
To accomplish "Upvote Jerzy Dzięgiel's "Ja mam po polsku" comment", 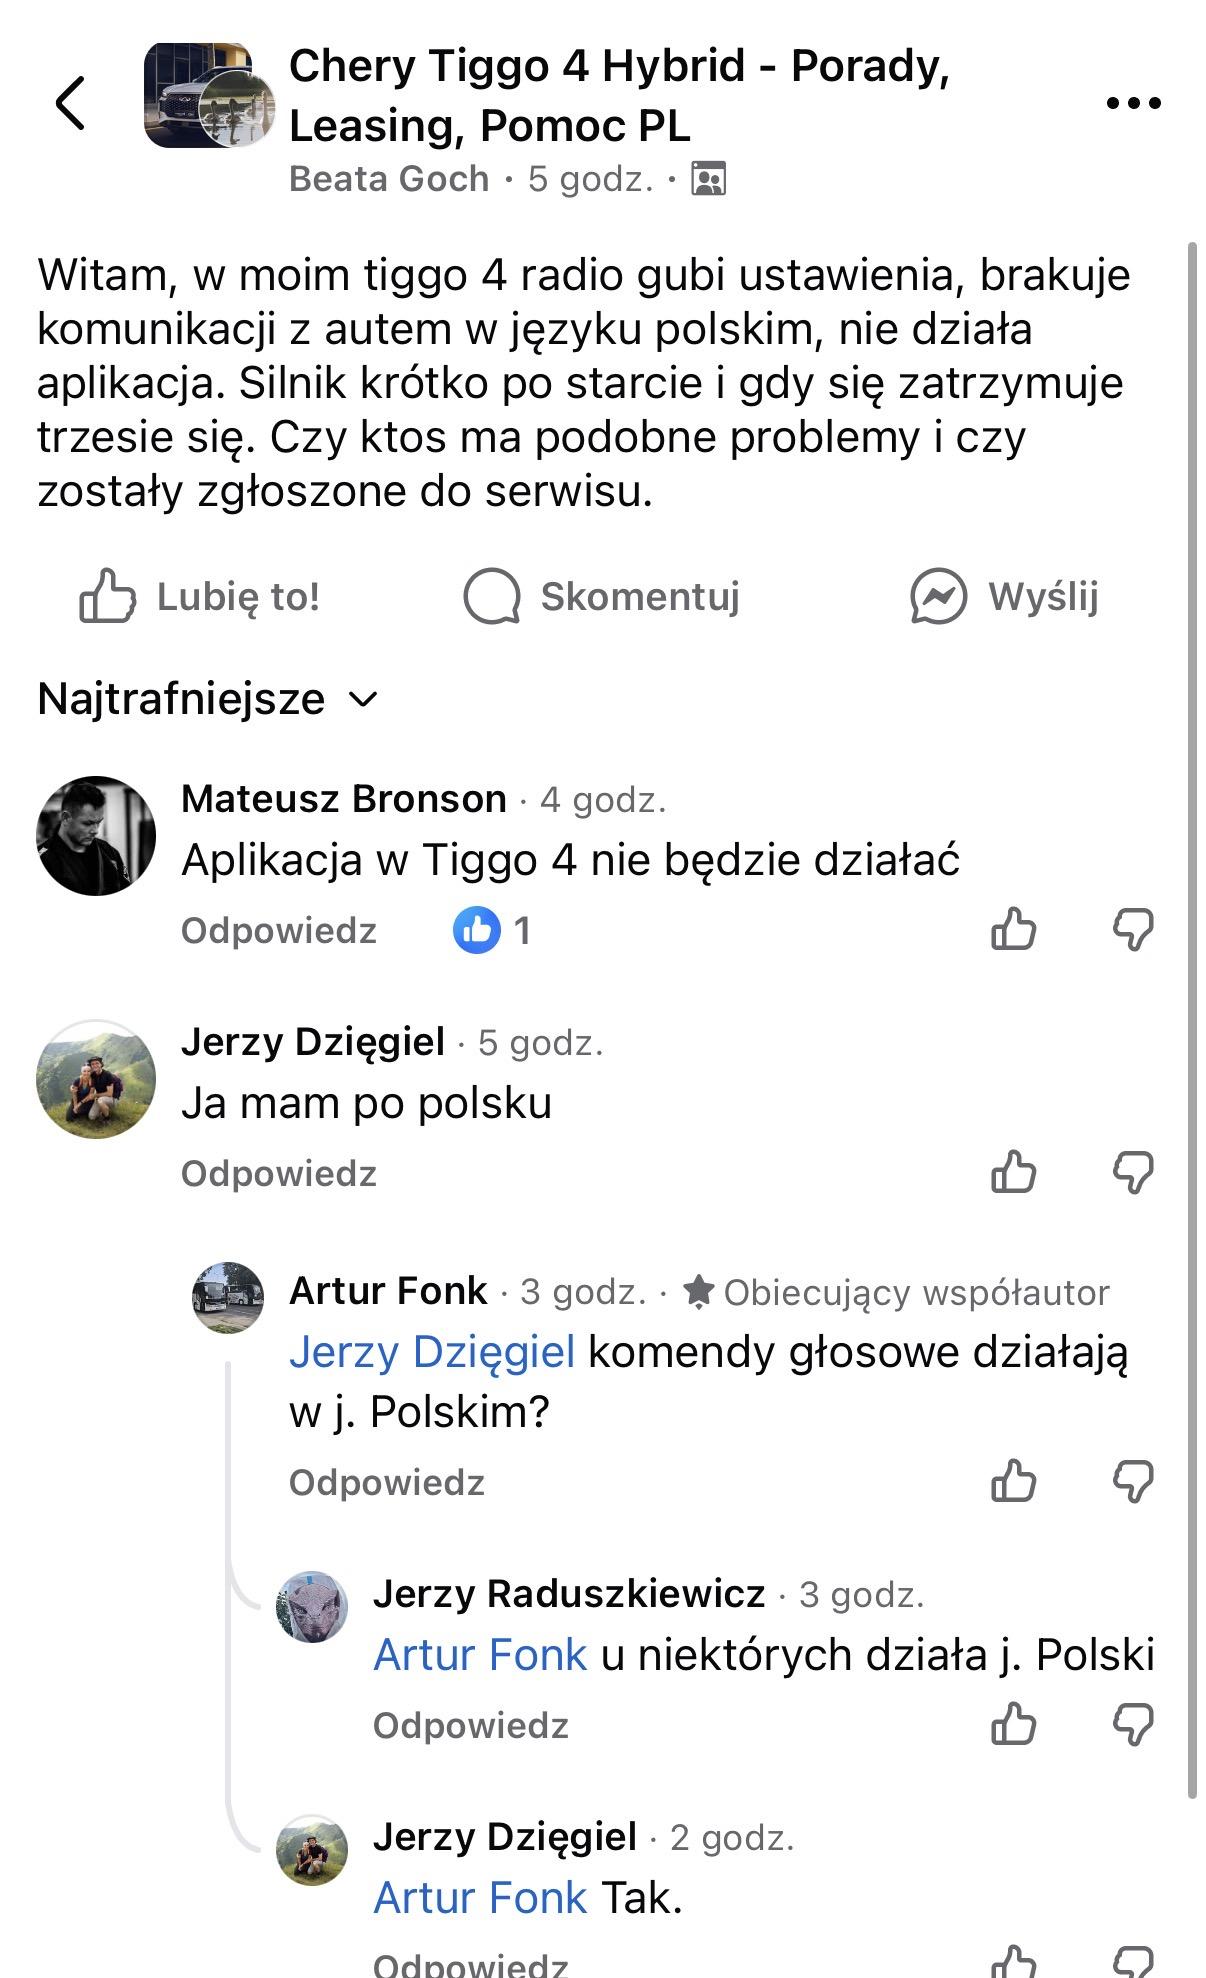I will (x=1013, y=1173).
